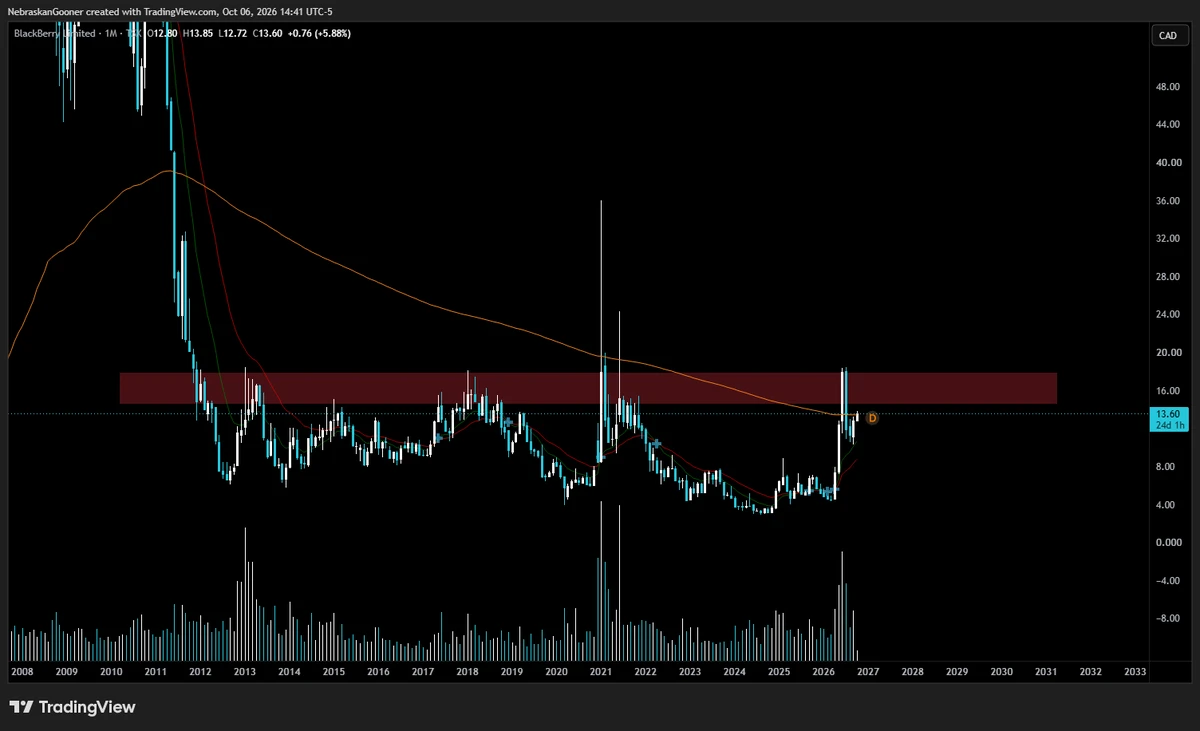
Task: Click the 2026 year label on time axis
Action: [823, 671]
